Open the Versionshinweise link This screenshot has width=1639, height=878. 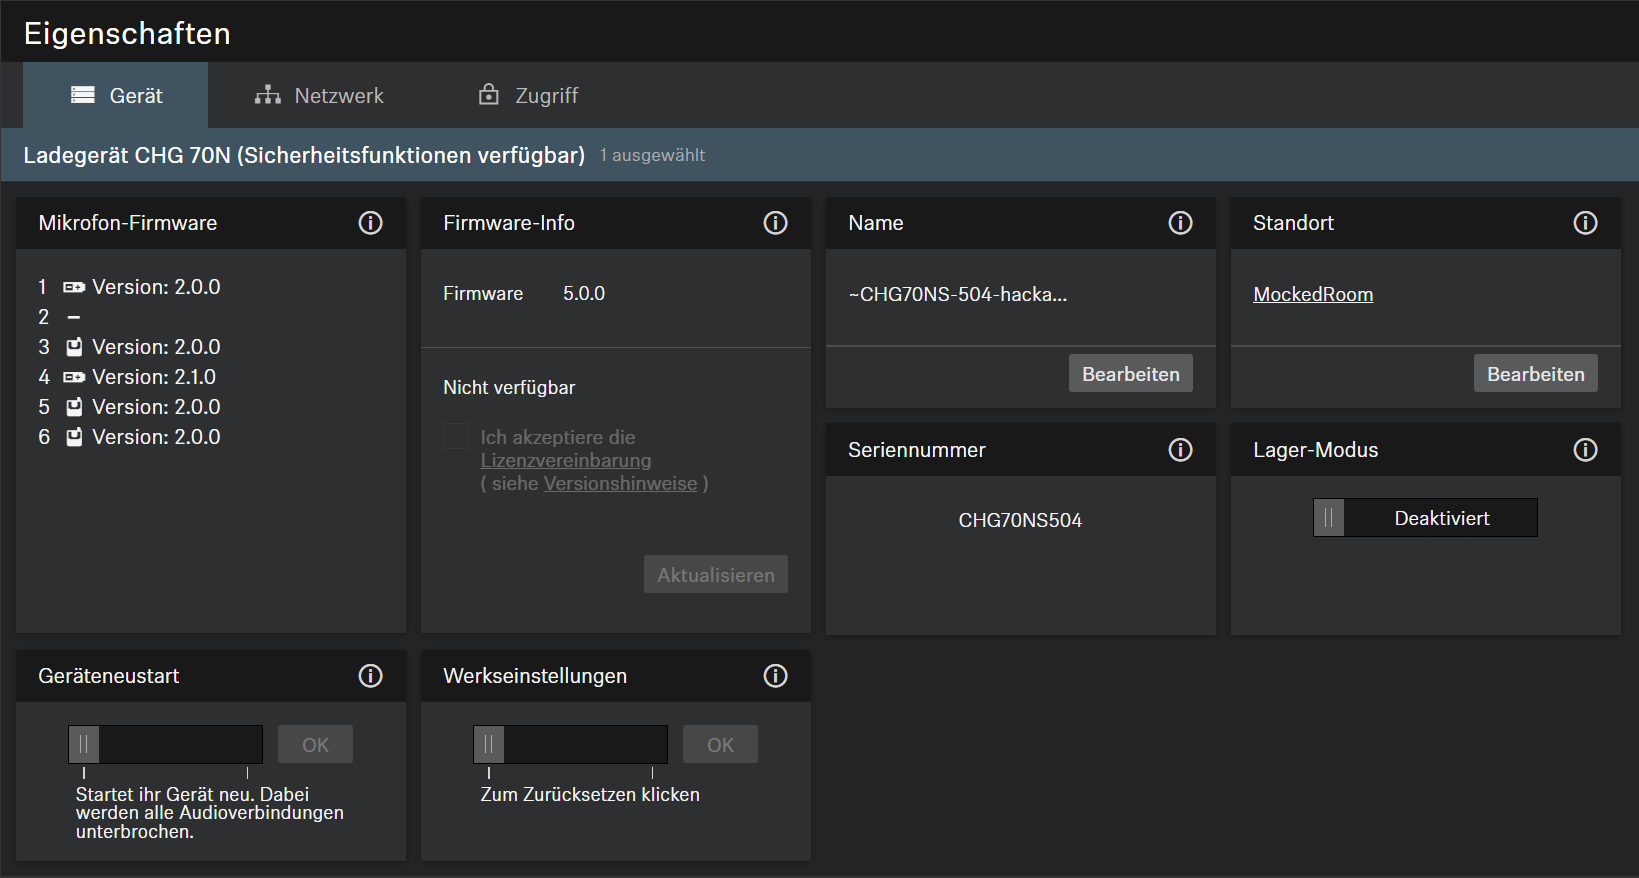tap(620, 484)
